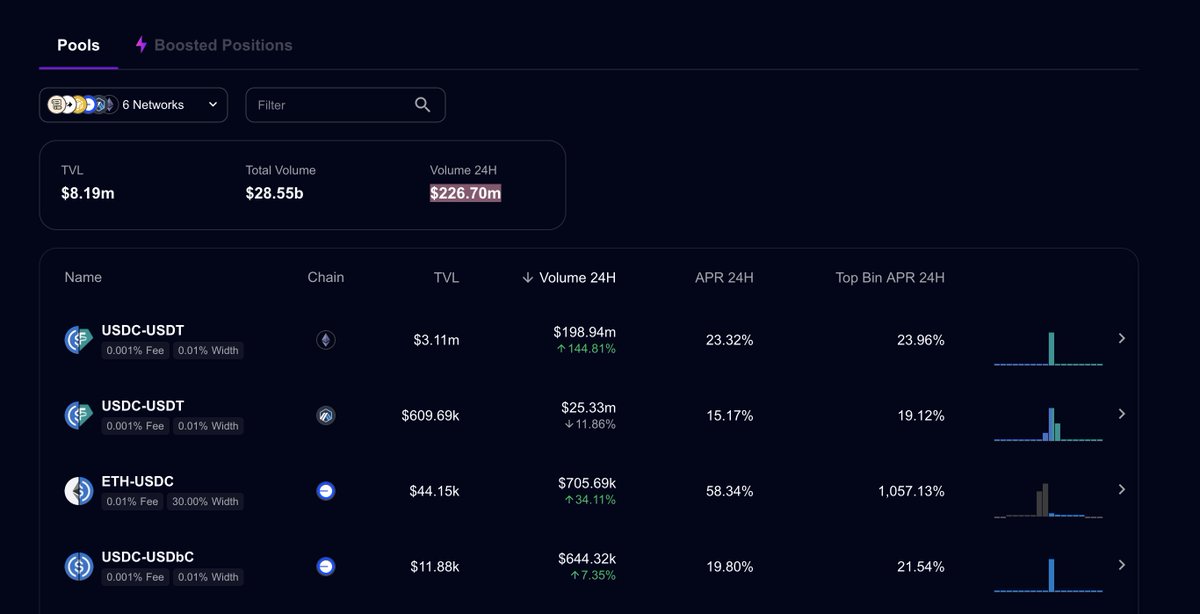Click the 21.54% top bin APR

click(920, 567)
